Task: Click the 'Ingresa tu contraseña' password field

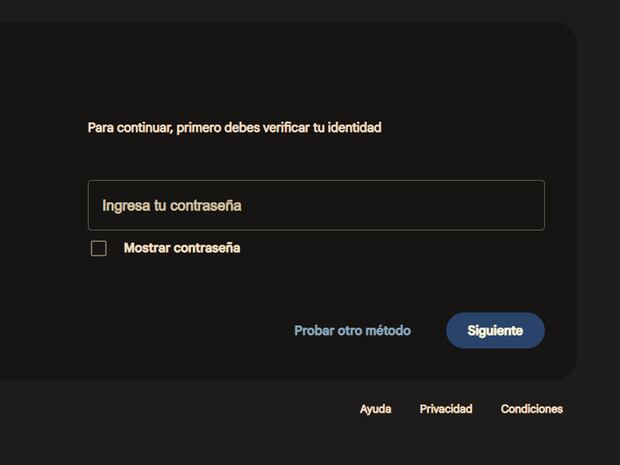Action: 316,205
